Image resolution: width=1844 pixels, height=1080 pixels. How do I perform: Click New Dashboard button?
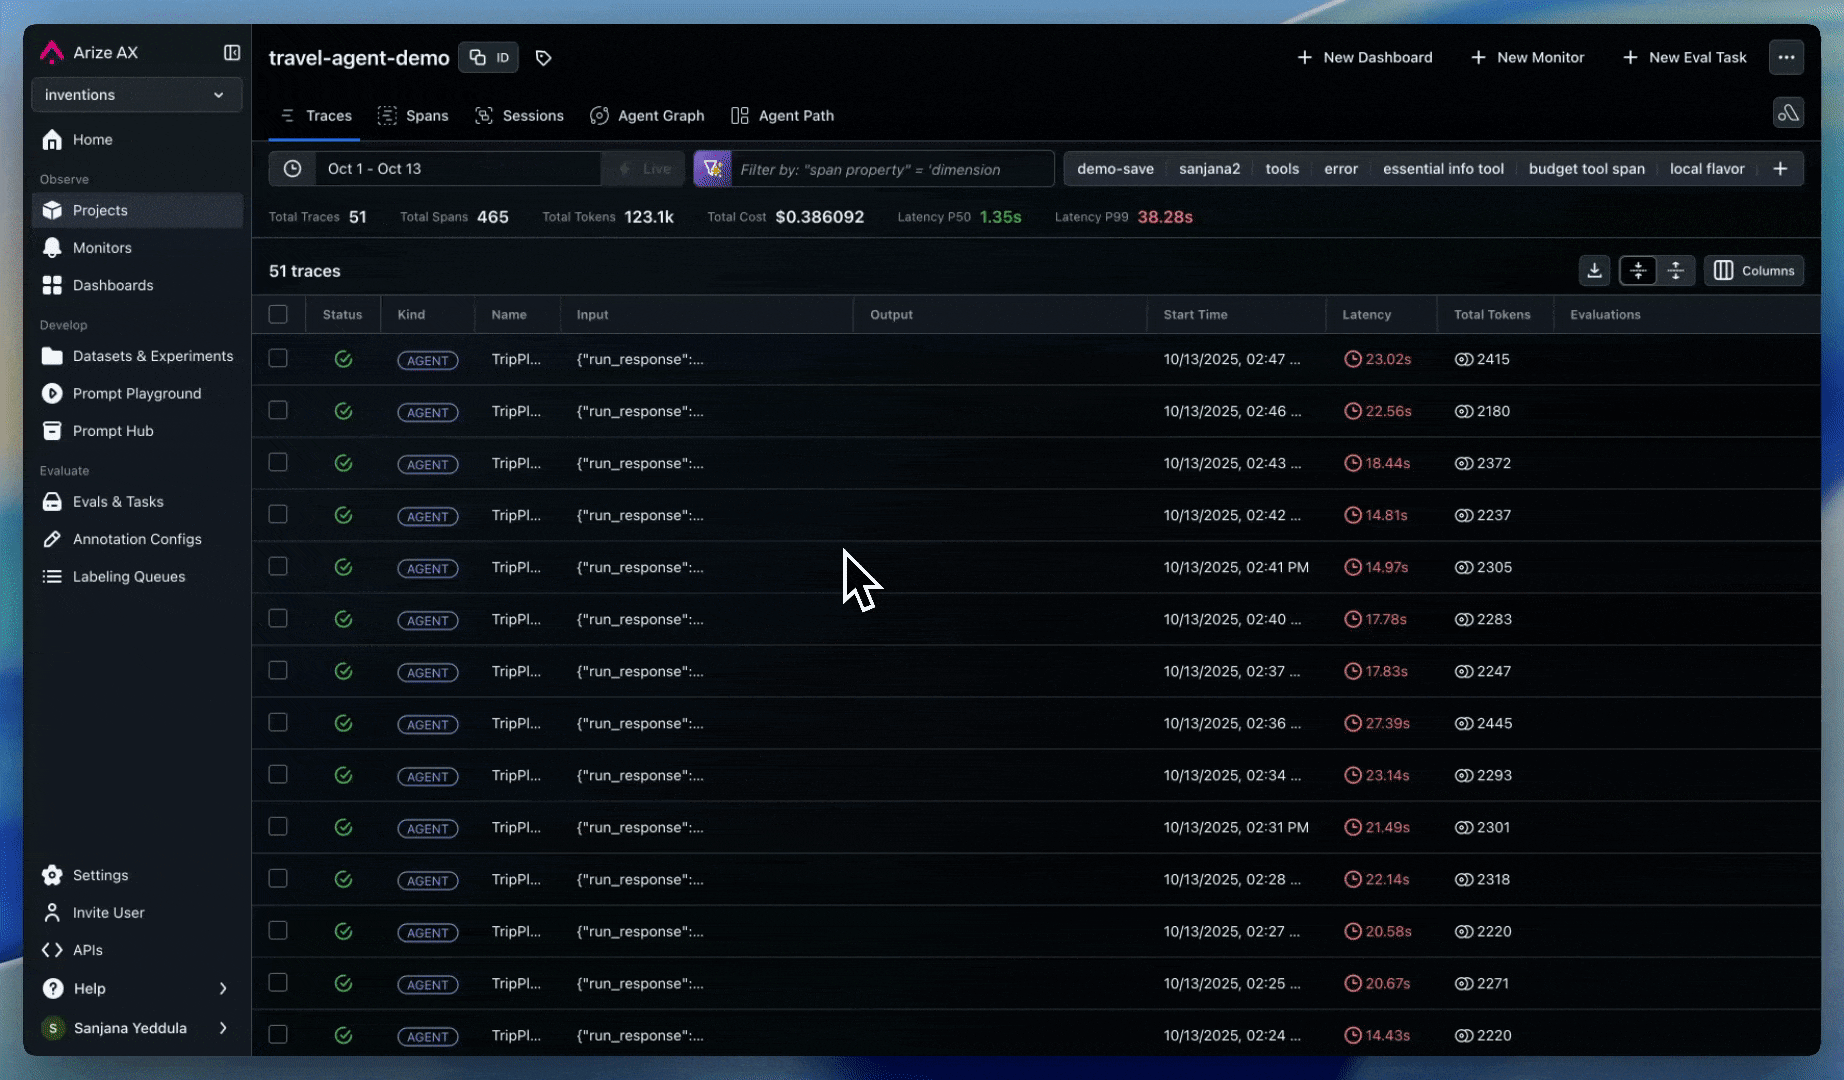pos(1364,57)
